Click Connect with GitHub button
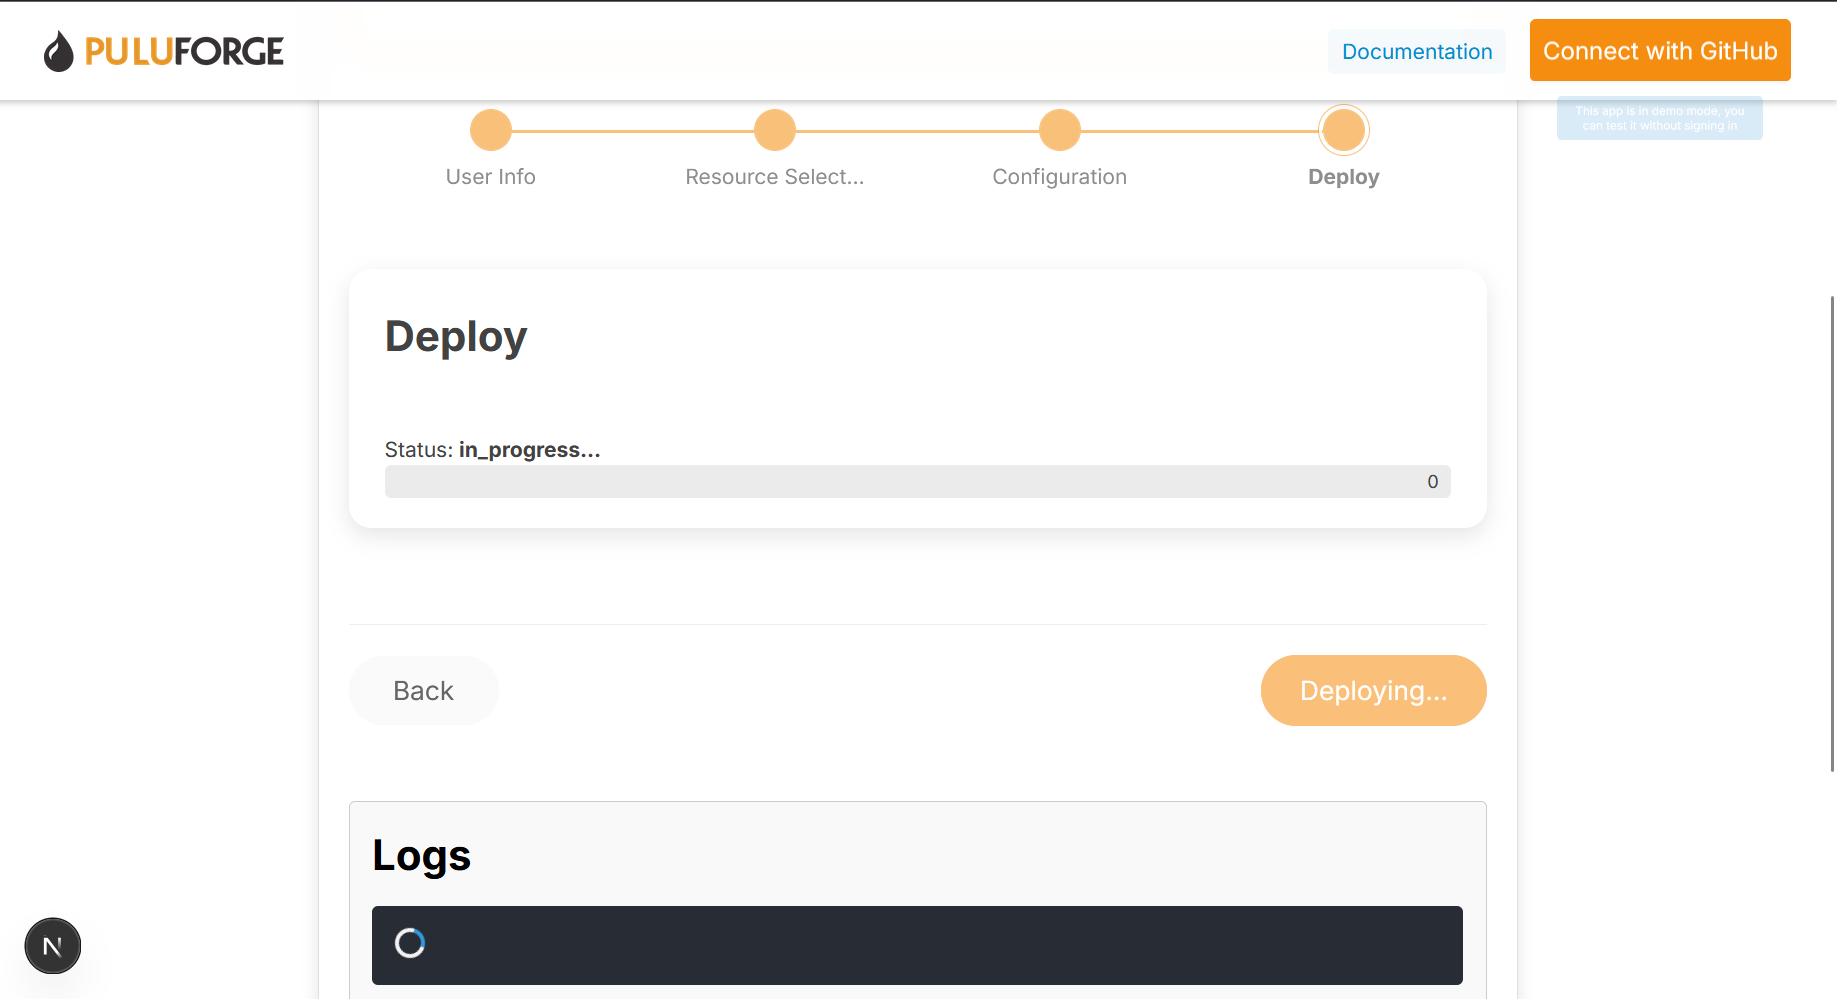This screenshot has height=999, width=1837. [x=1660, y=50]
